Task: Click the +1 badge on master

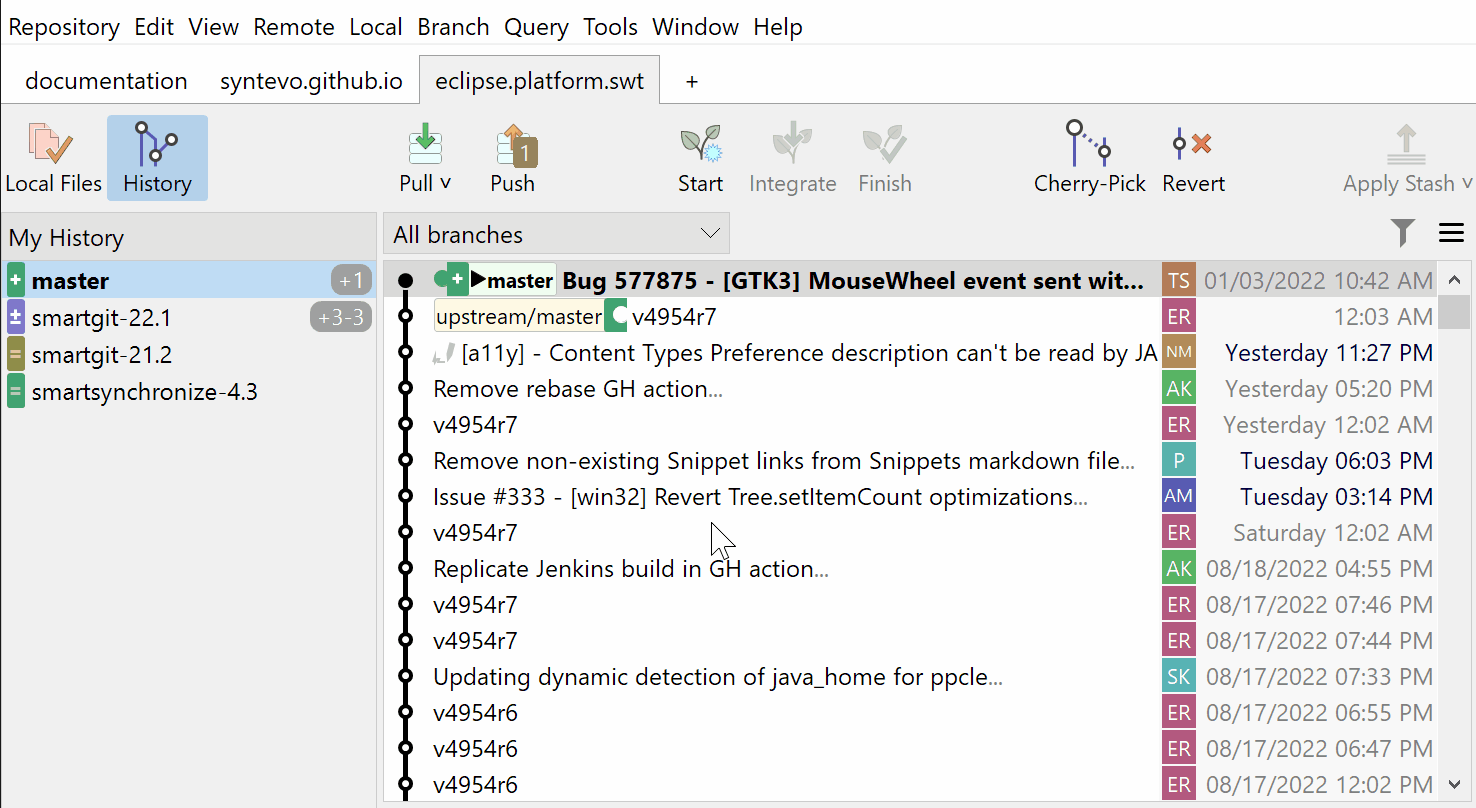Action: 351,281
